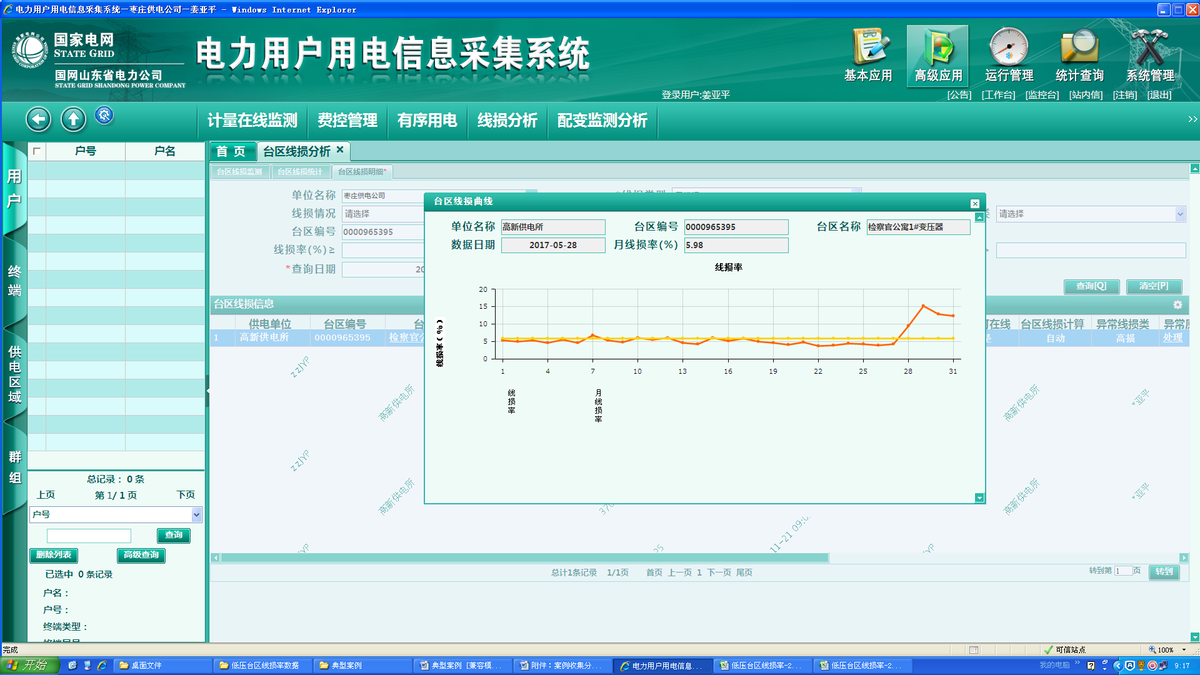Viewport: 1200px width, 675px height.
Task: Click the back arrow navigation icon
Action: (x=38, y=120)
